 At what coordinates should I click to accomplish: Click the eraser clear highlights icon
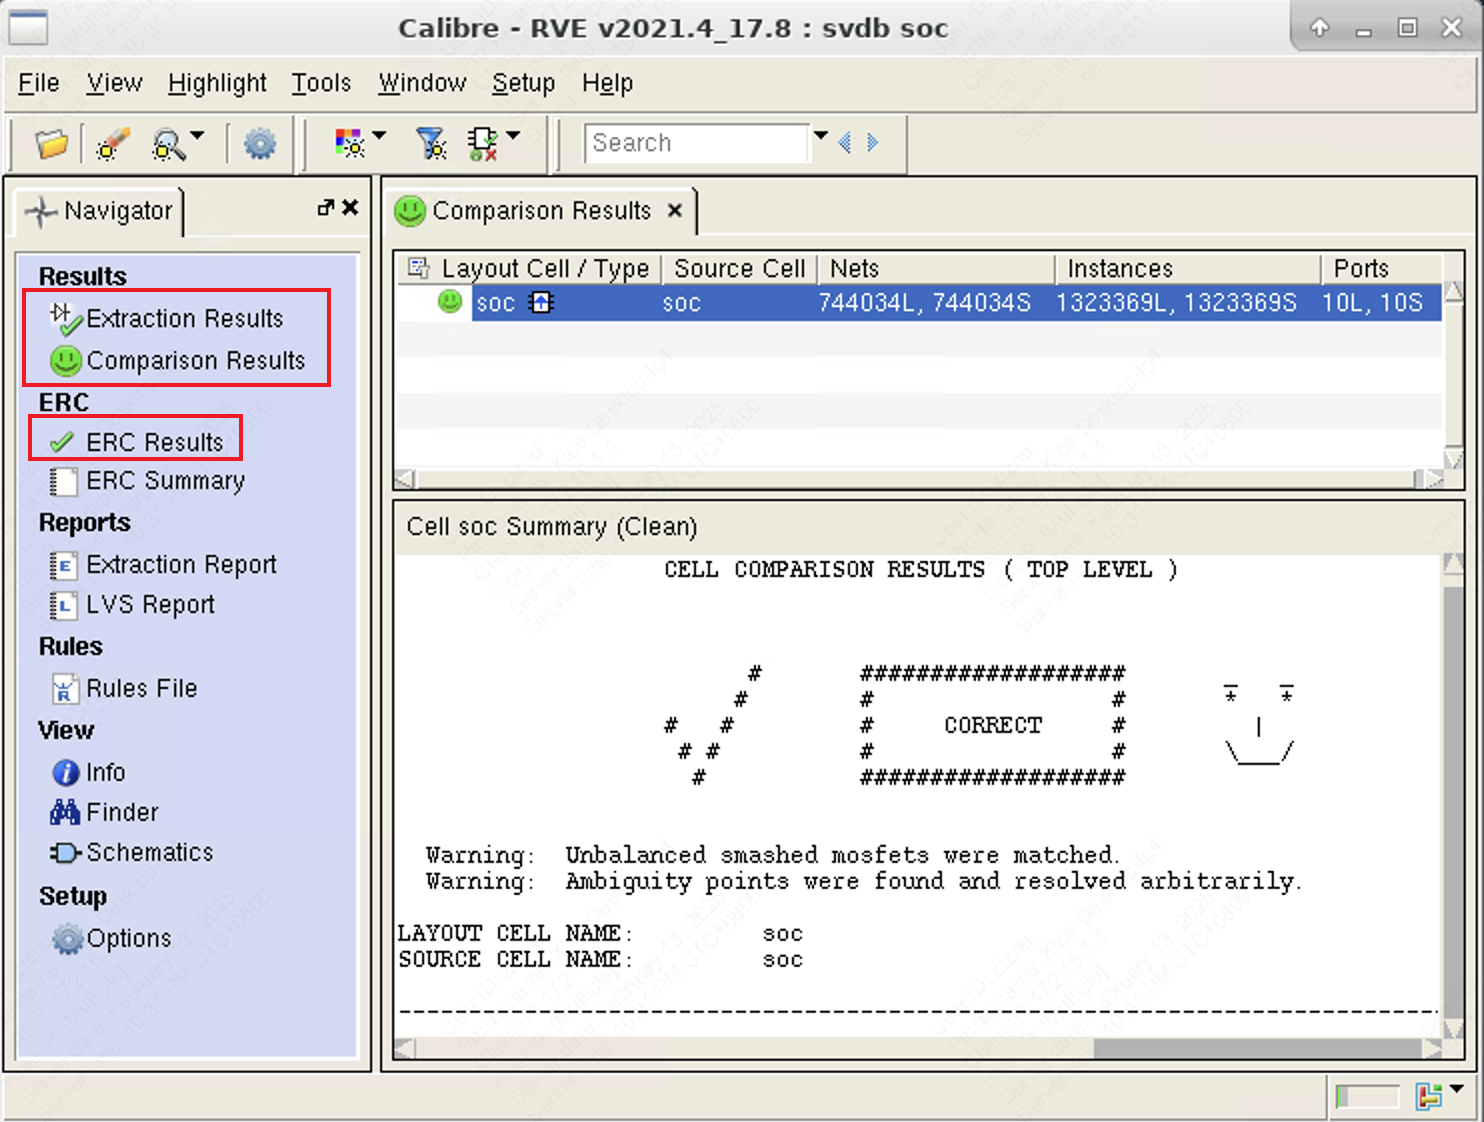[113, 145]
